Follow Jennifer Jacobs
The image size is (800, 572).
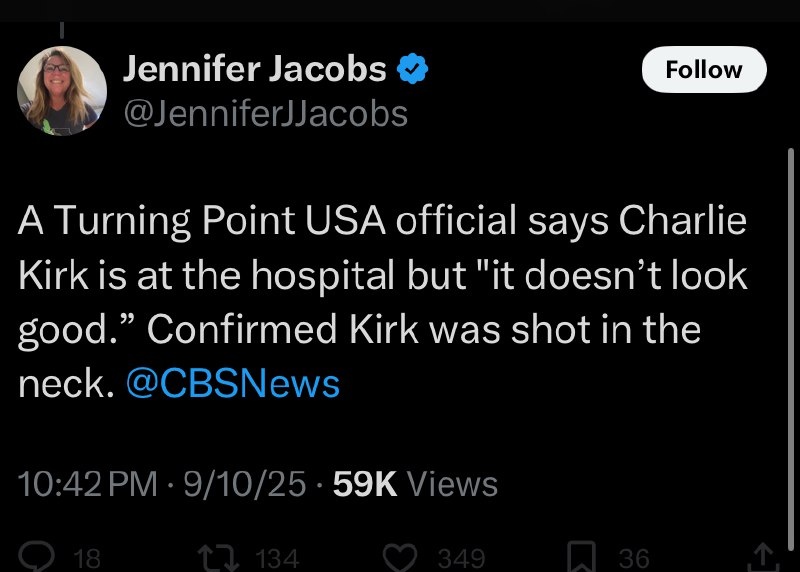[704, 70]
